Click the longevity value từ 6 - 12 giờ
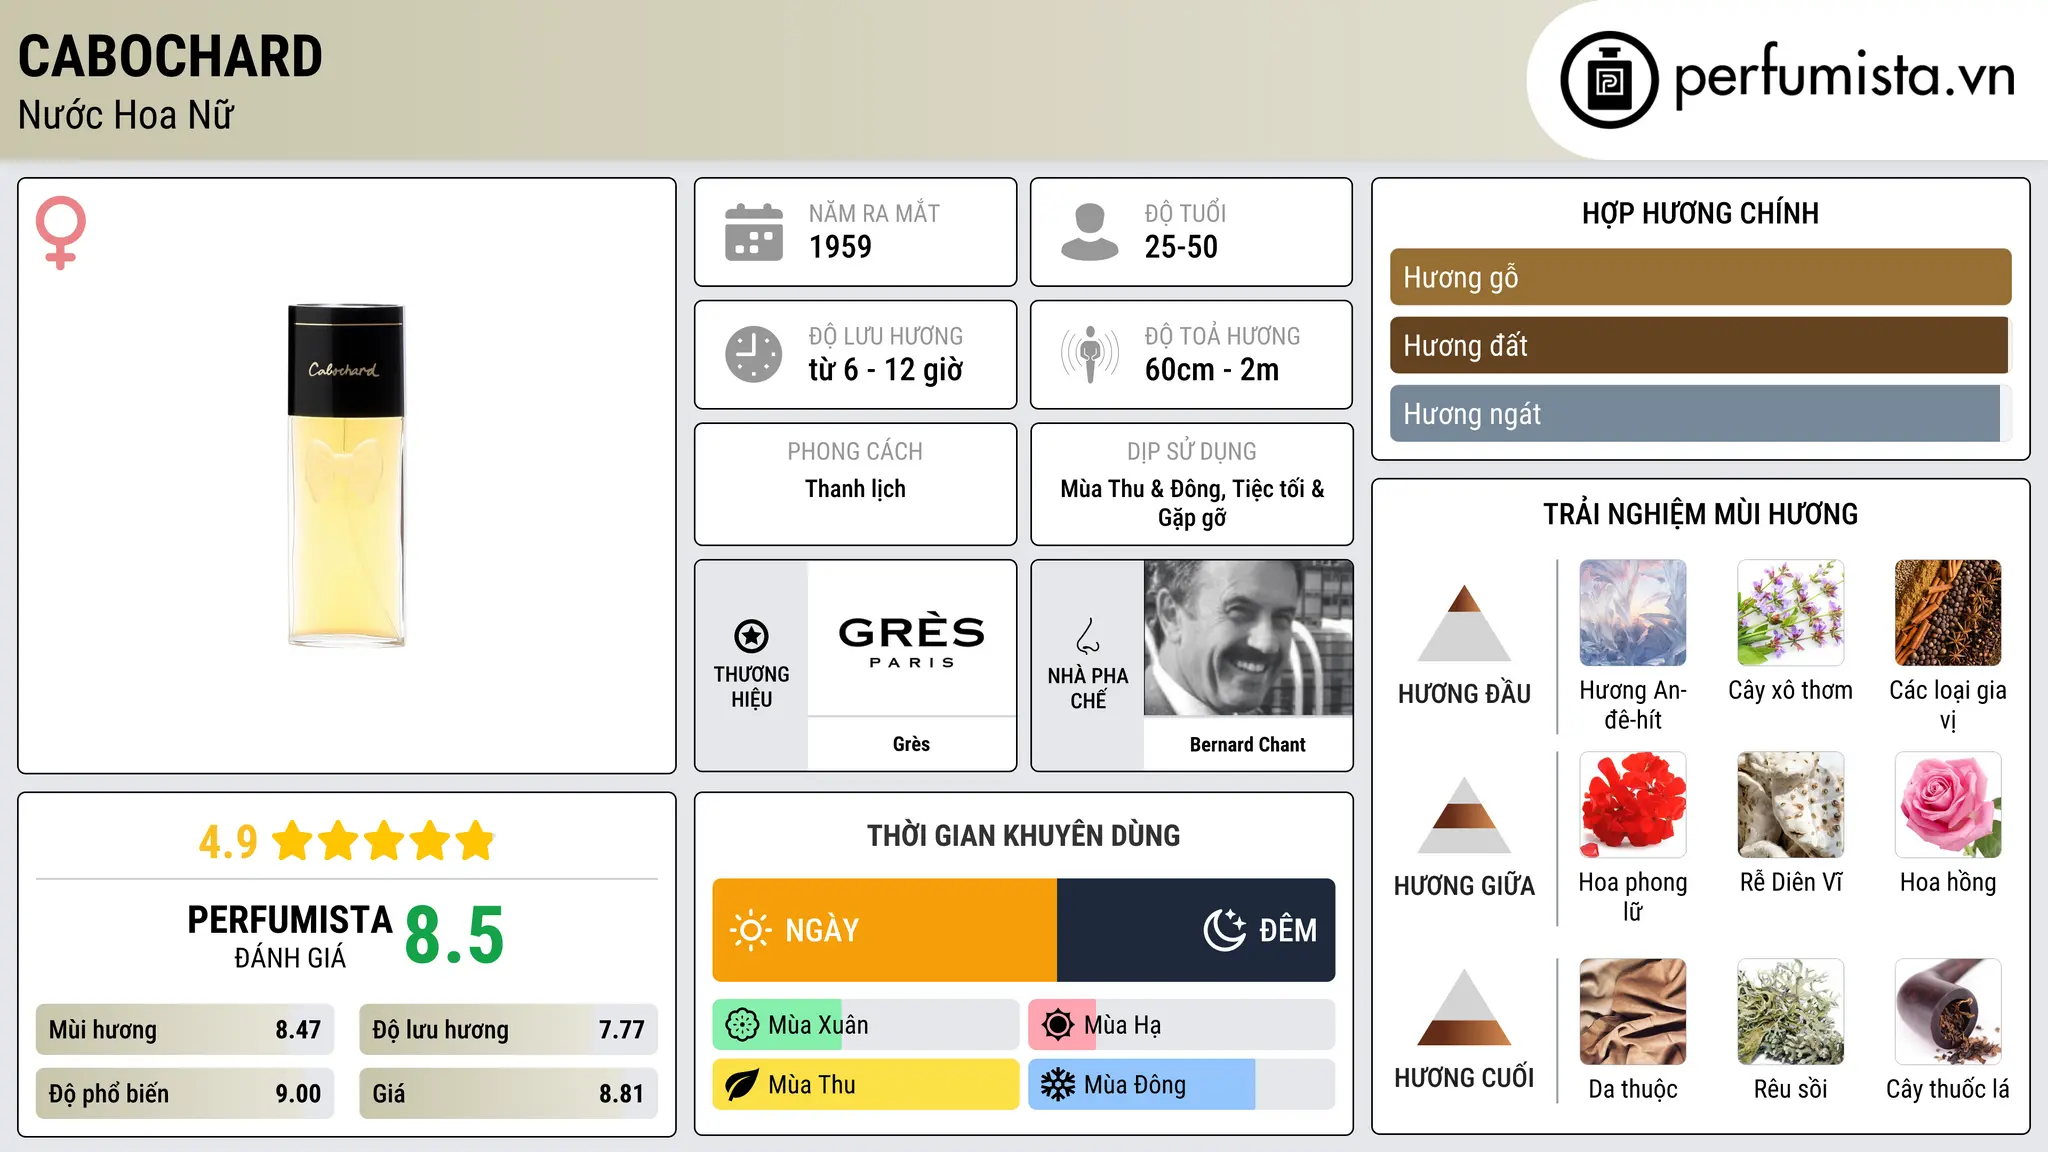This screenshot has width=2048, height=1152. click(x=886, y=370)
